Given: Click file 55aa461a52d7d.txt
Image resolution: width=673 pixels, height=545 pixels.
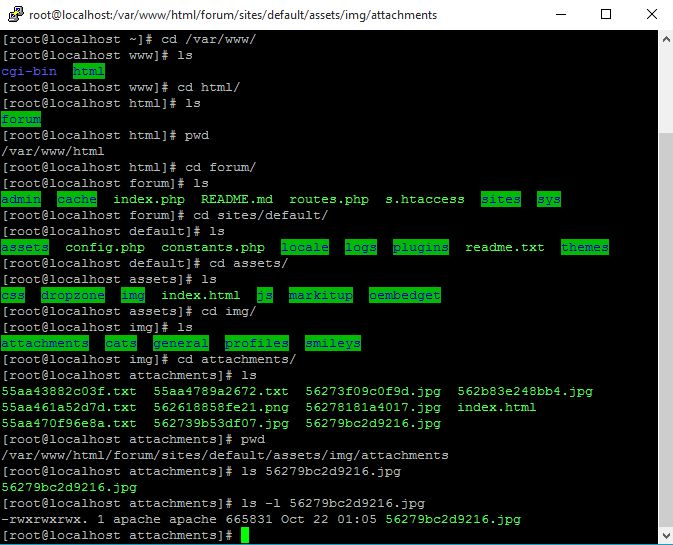Looking at the screenshot, I should tap(69, 407).
